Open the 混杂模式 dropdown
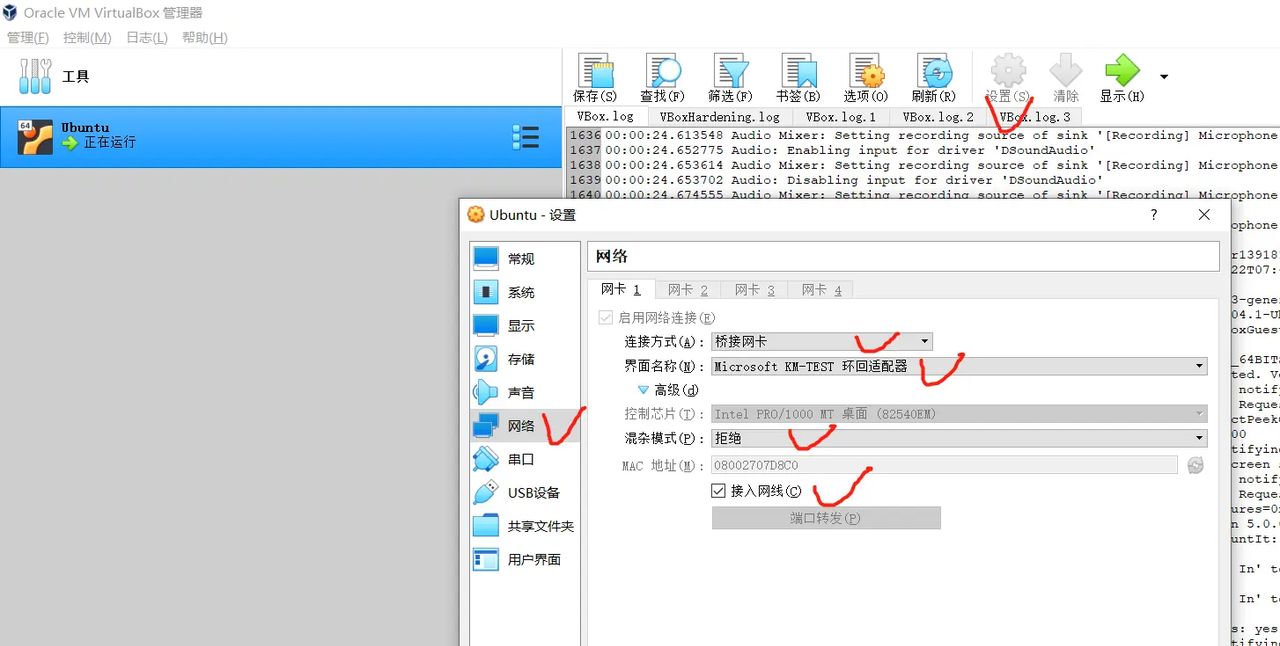 coord(1199,438)
